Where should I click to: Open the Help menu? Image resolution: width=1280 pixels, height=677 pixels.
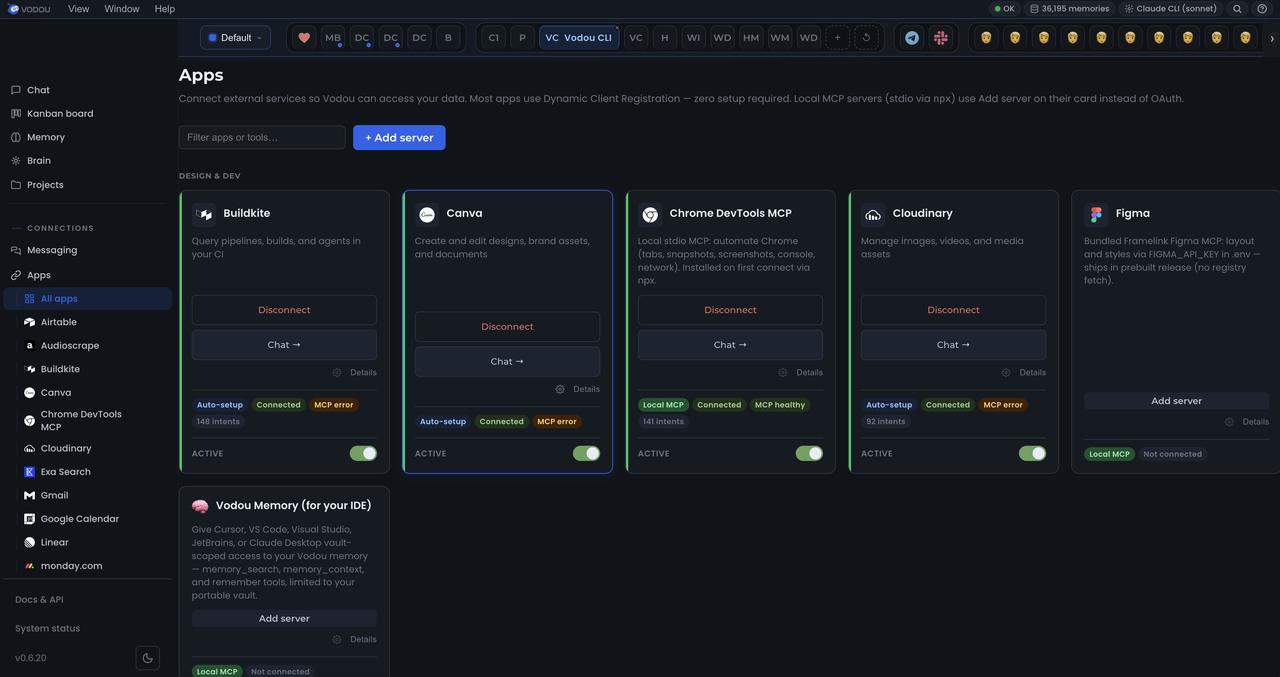[165, 9]
